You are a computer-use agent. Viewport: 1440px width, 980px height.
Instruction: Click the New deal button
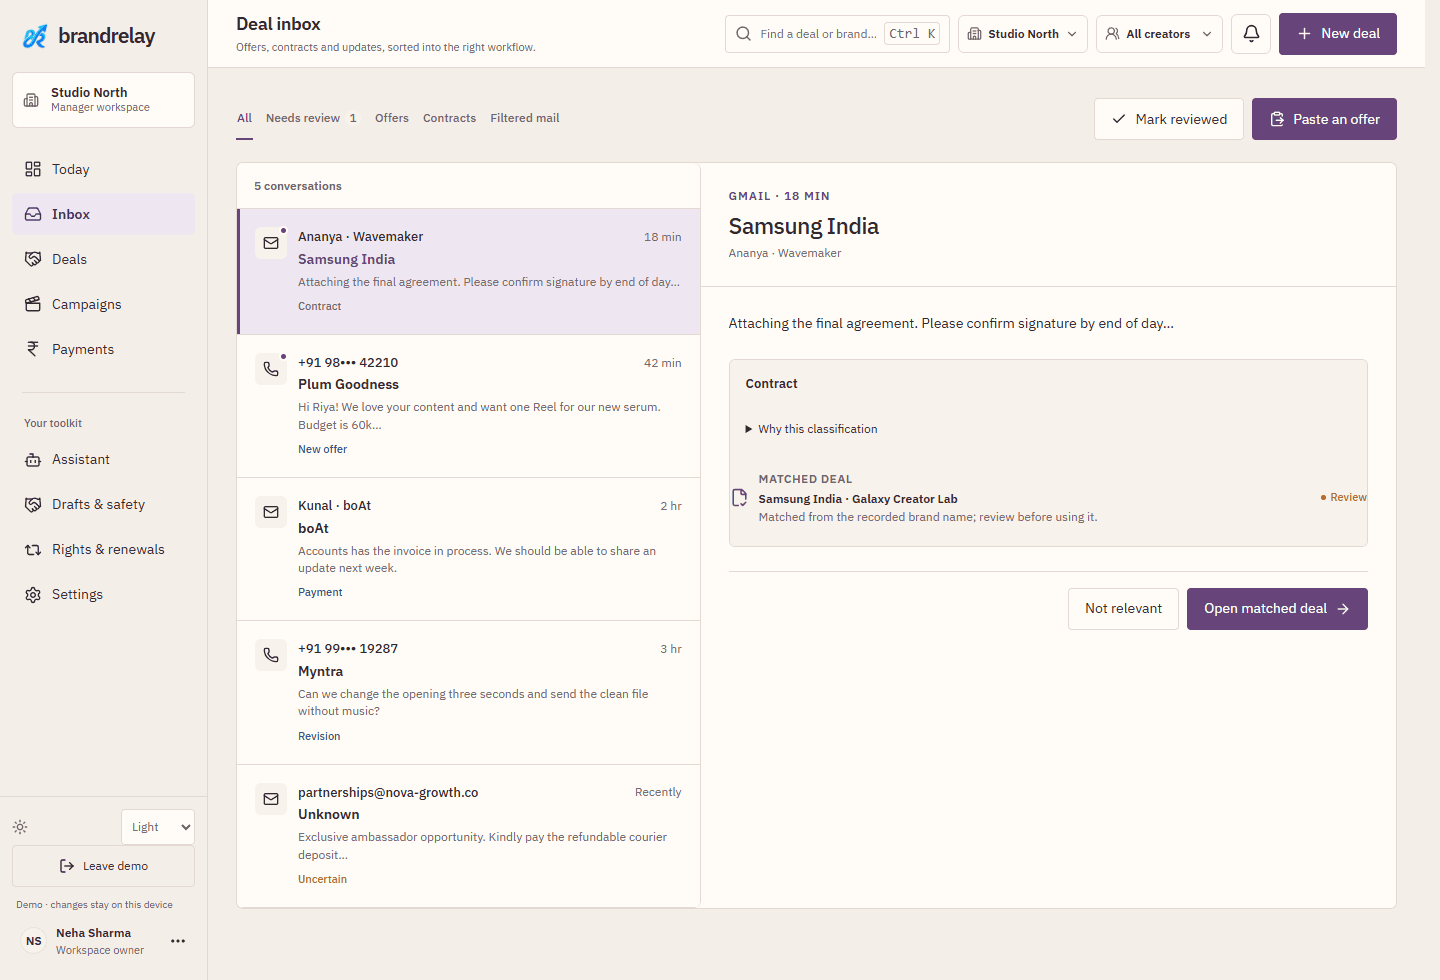1337,34
